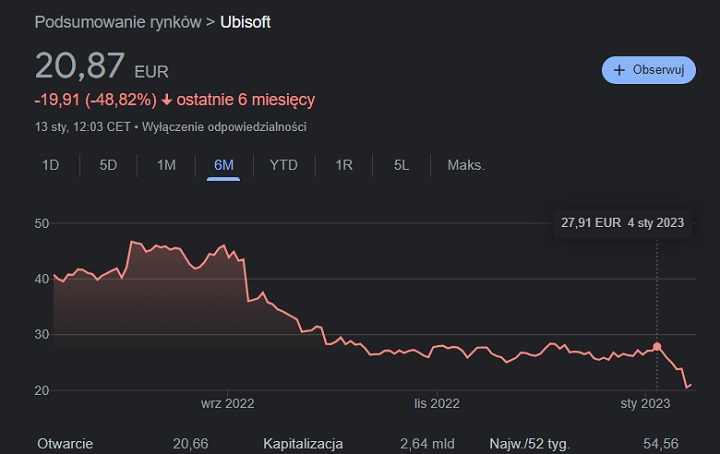Viewport: 720px width, 454px height.
Task: Click the Najw./52 tyg. label
Action: [x=529, y=444]
